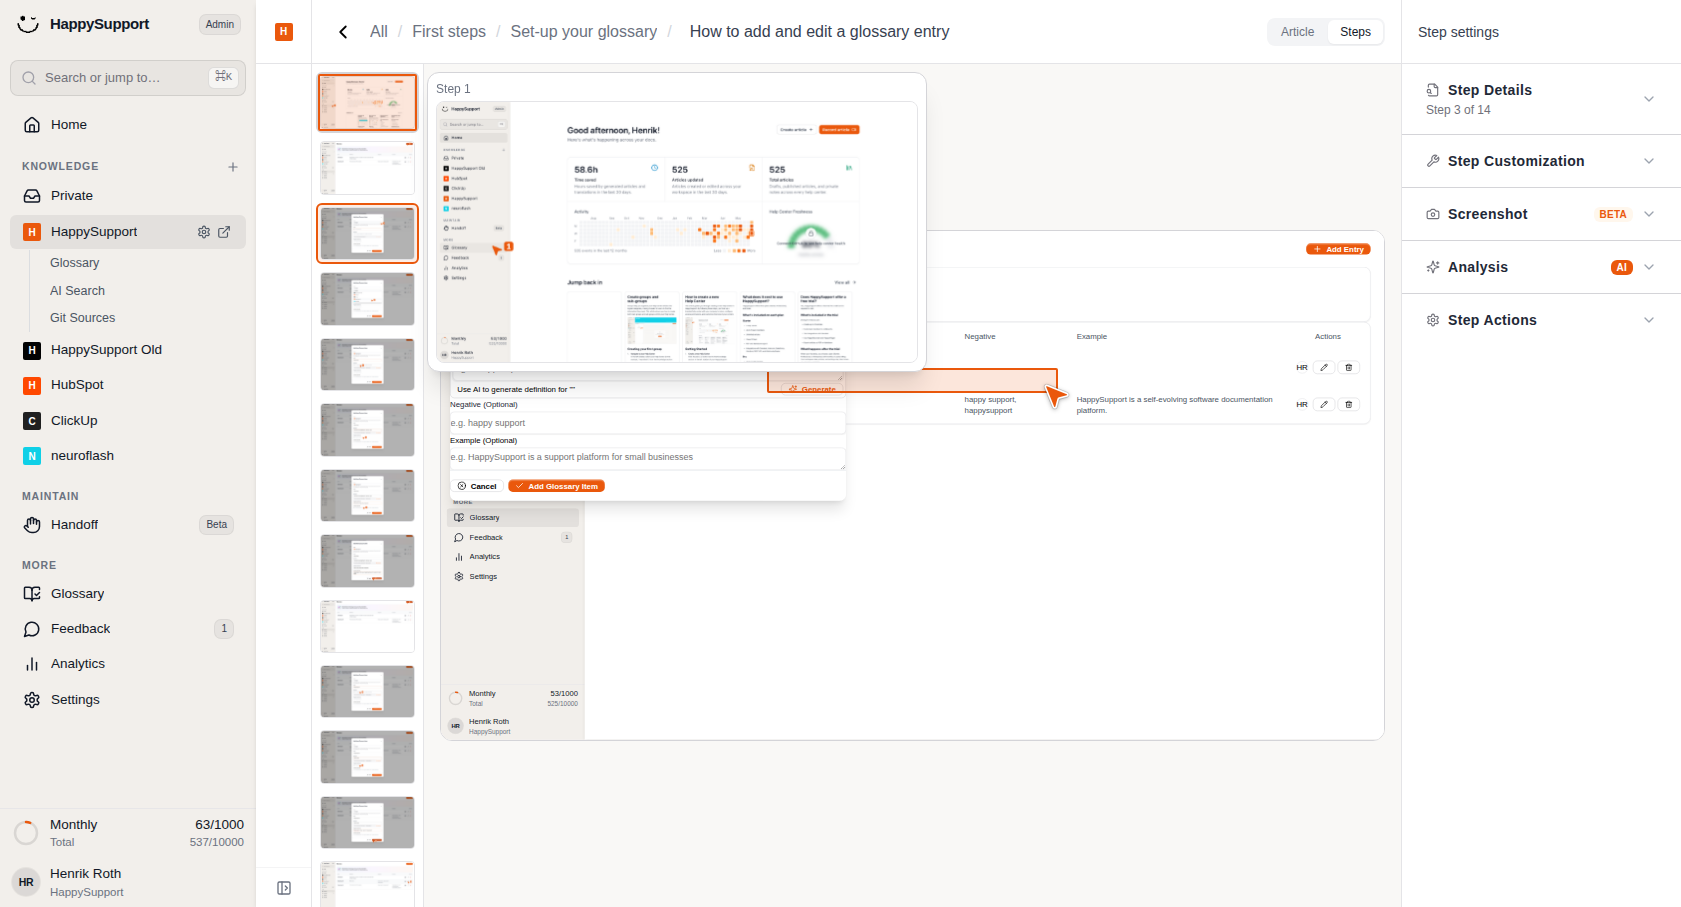Viewport: 1681px width, 907px height.
Task: Click the Beta badge next to Handoff
Action: coord(217,525)
